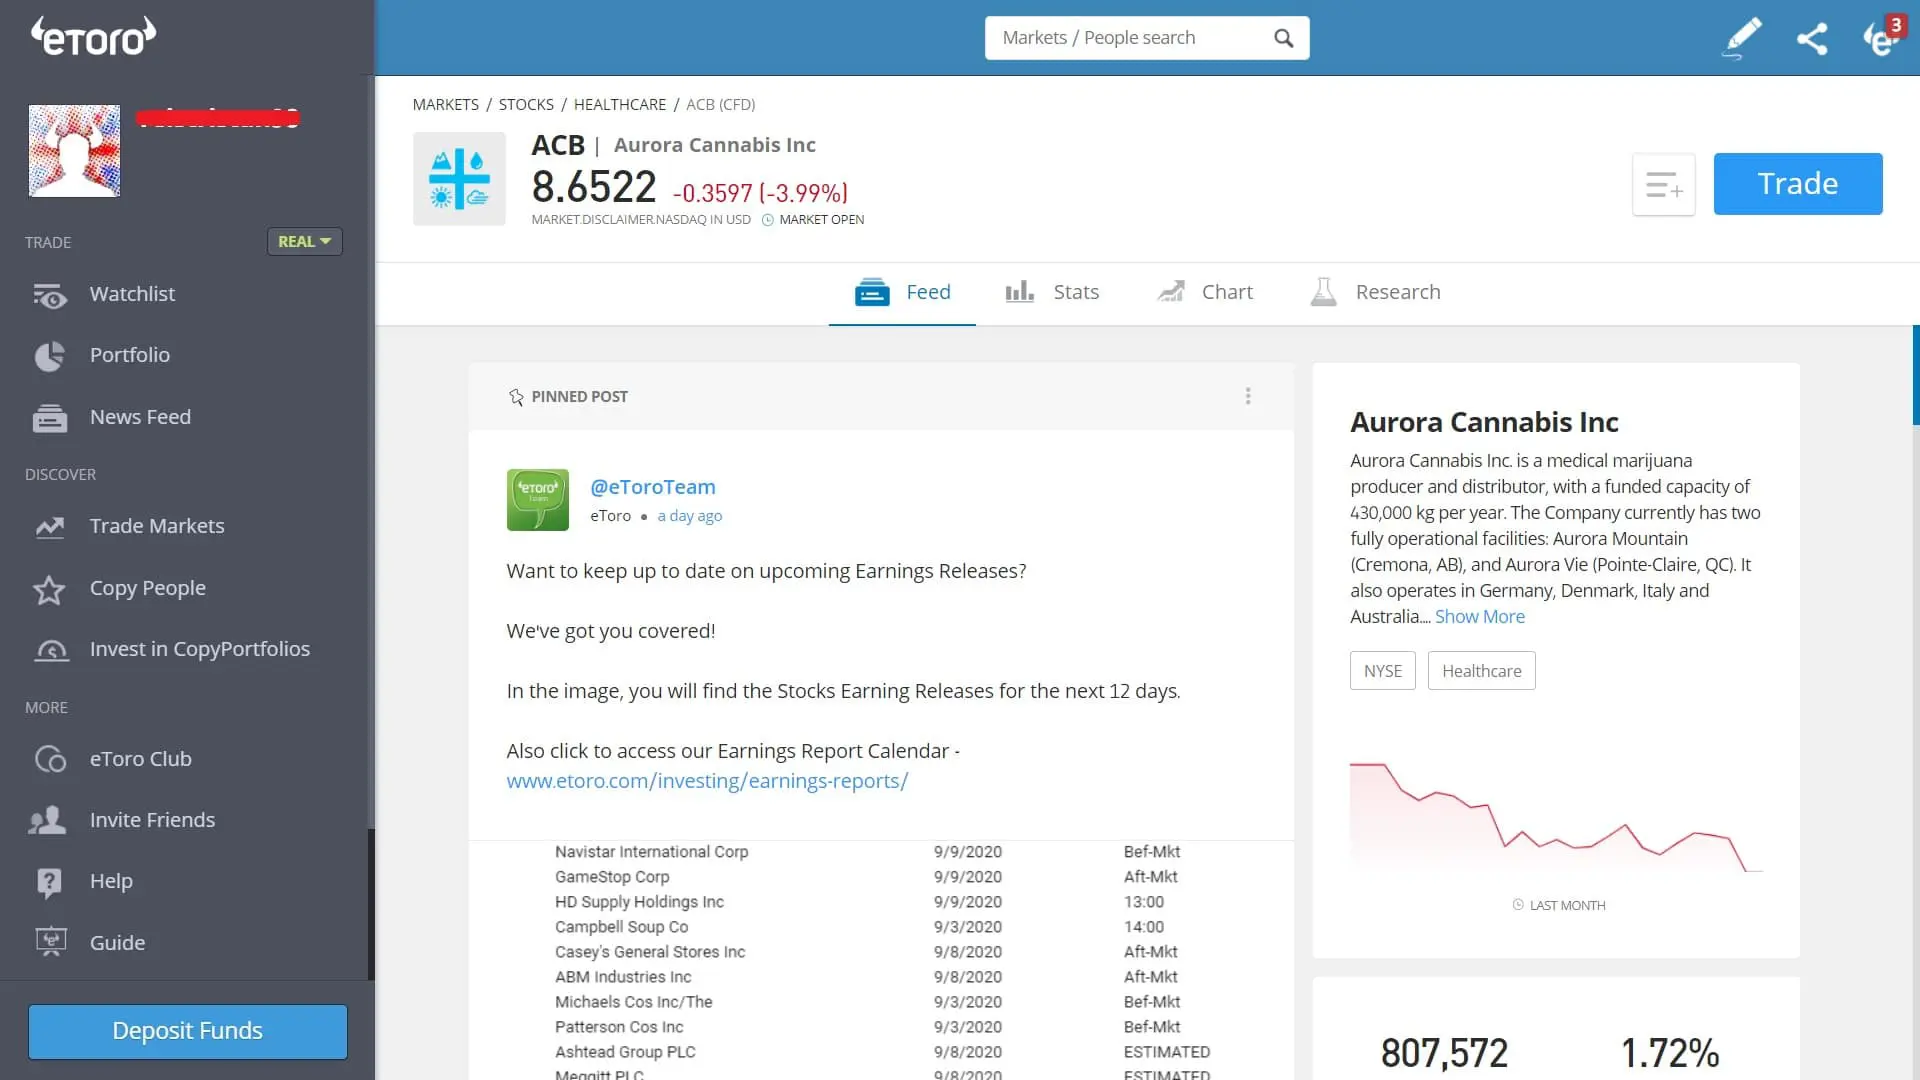This screenshot has height=1080, width=1920.
Task: Click the Guide presentation icon
Action: click(50, 942)
